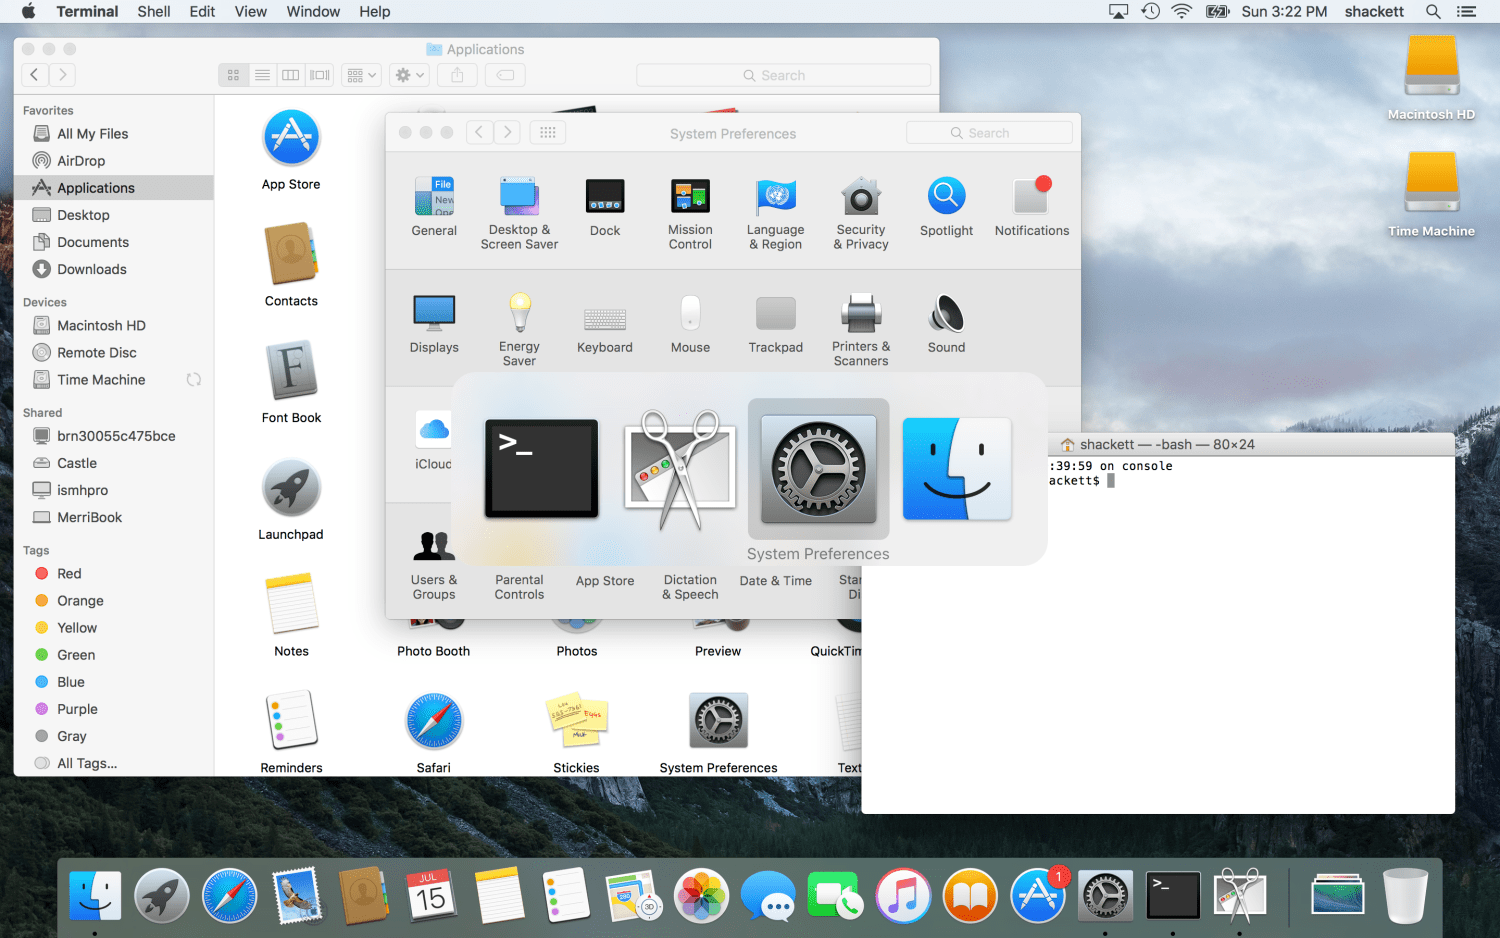Open the Trash in the Dock

[x=1405, y=895]
